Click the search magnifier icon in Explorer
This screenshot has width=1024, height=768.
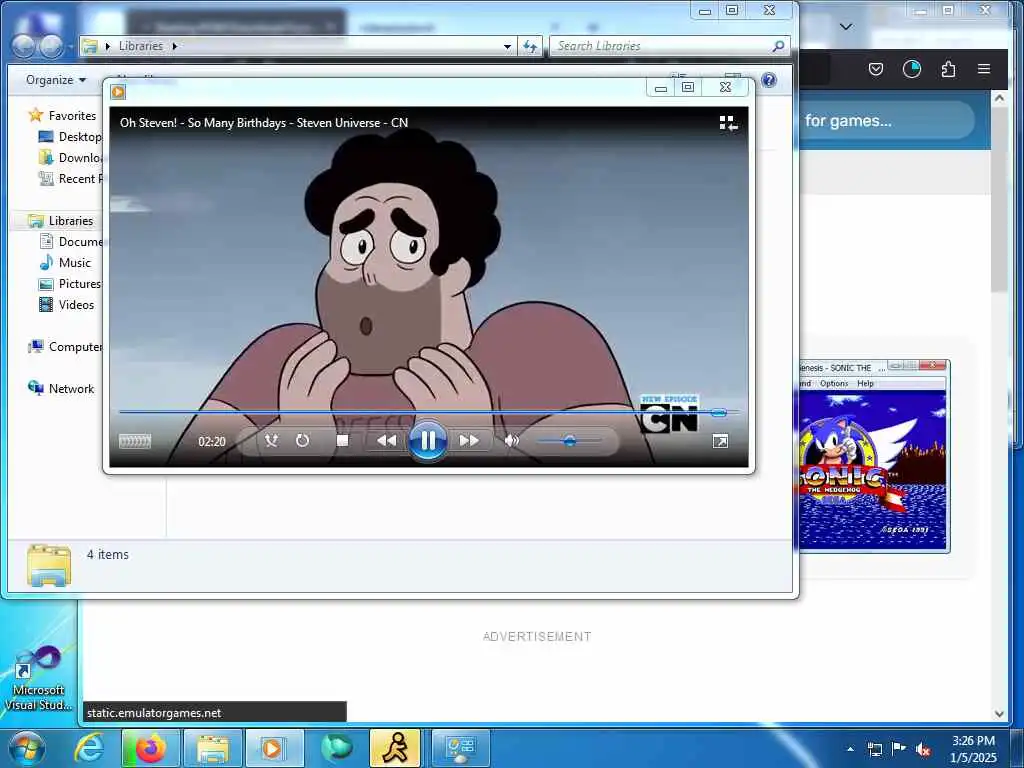(x=778, y=46)
